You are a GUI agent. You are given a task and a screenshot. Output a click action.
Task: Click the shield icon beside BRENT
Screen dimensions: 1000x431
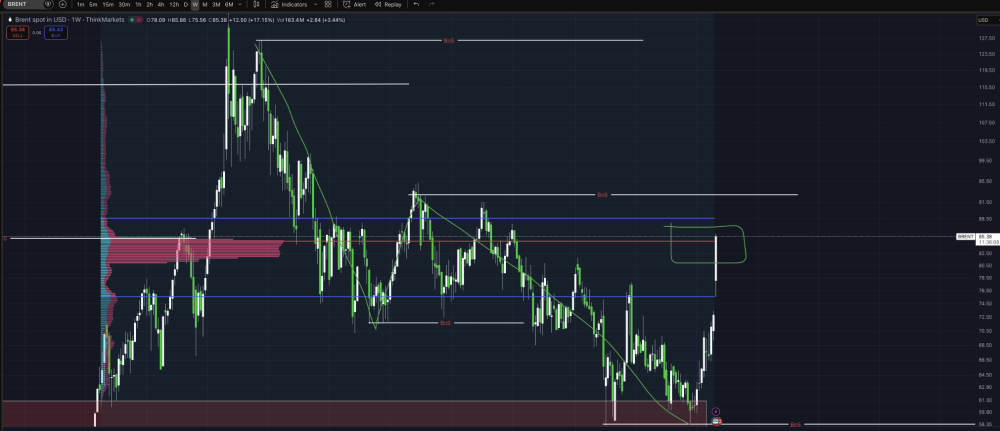point(47,4)
